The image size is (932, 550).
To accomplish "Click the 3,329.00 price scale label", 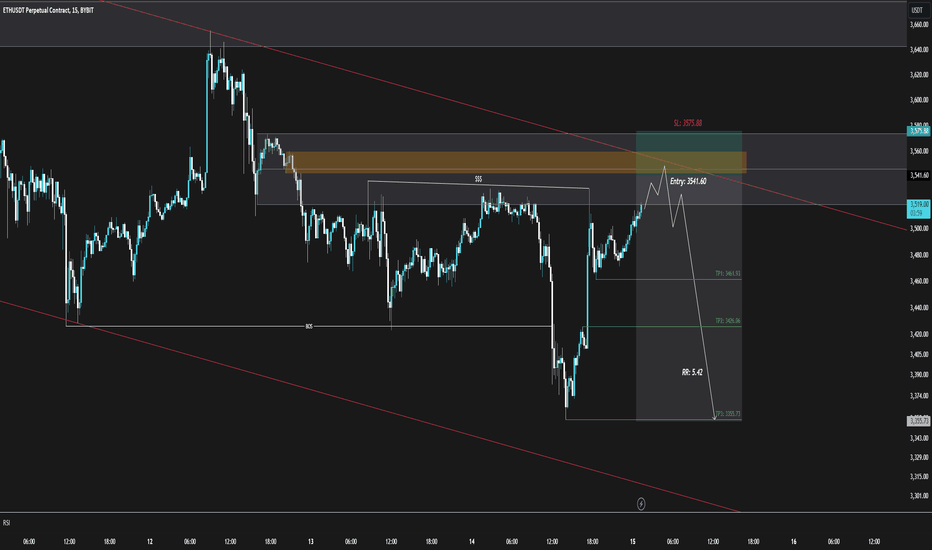I will coord(919,457).
